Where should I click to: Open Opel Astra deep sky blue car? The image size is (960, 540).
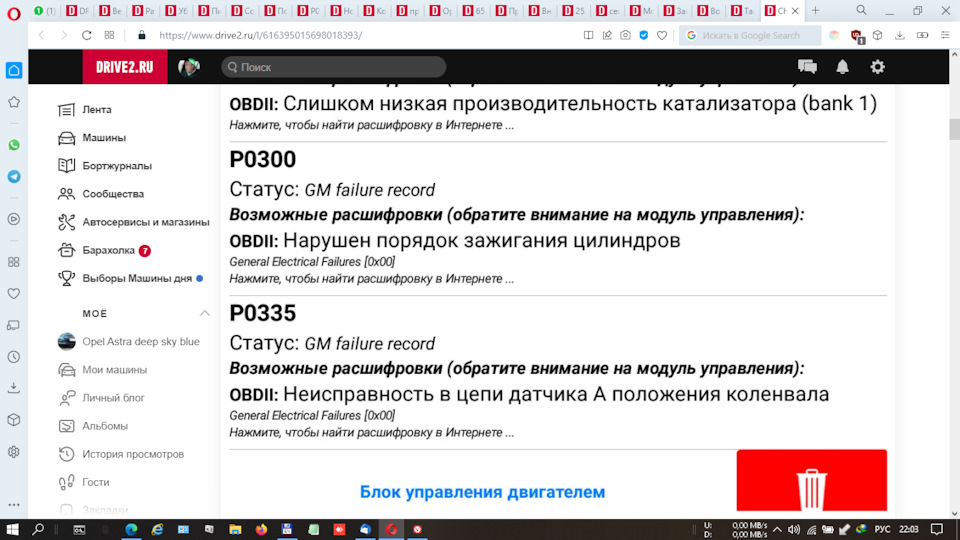click(140, 341)
